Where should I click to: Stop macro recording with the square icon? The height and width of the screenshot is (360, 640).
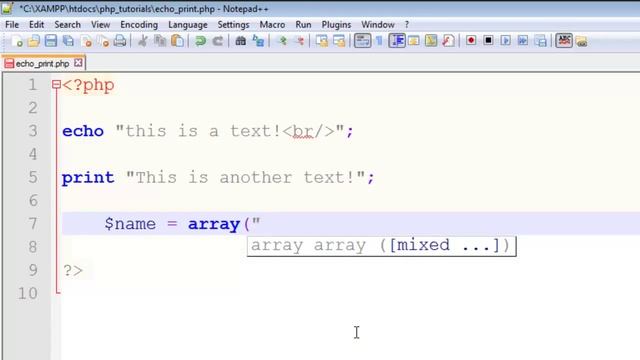(488, 41)
